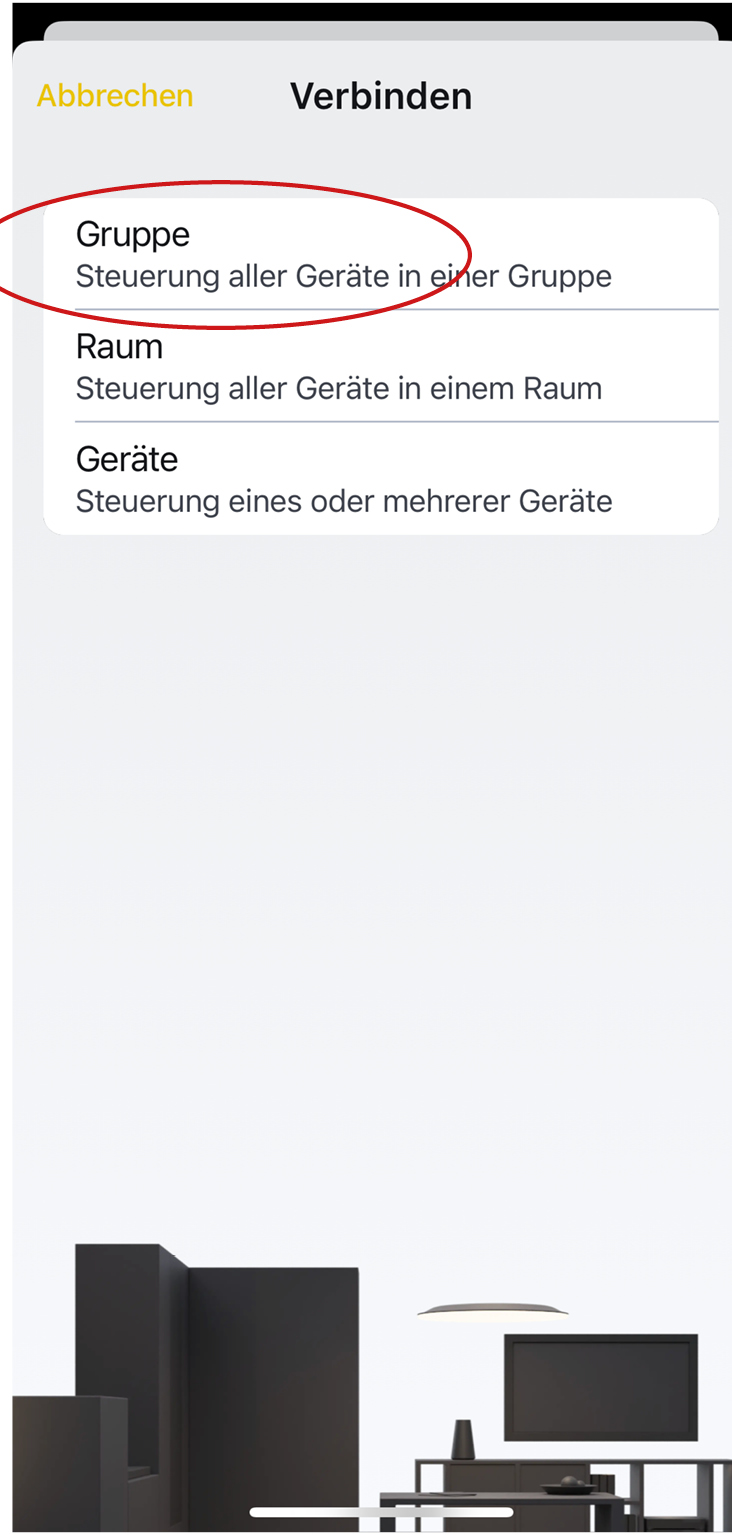Image resolution: width=732 pixels, height=1535 pixels.
Task: Tap the gray background card behind sheet
Action: (381, 30)
